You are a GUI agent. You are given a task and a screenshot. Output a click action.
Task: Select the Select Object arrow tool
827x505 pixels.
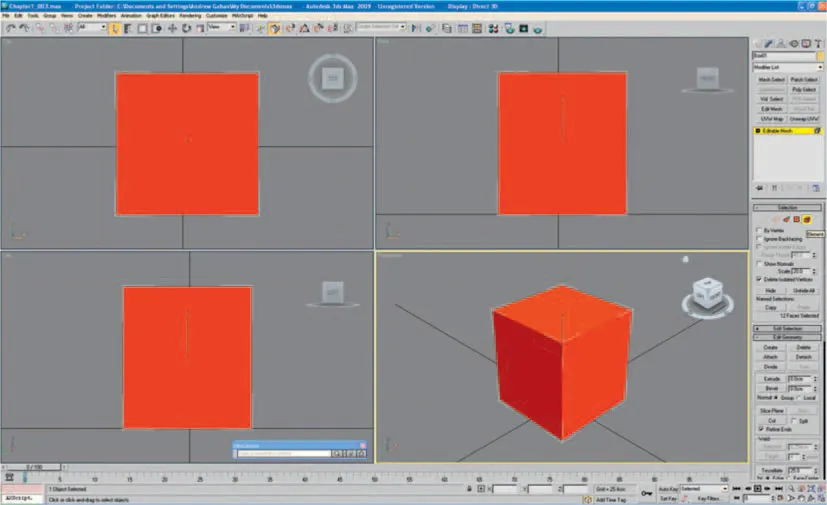(114, 28)
